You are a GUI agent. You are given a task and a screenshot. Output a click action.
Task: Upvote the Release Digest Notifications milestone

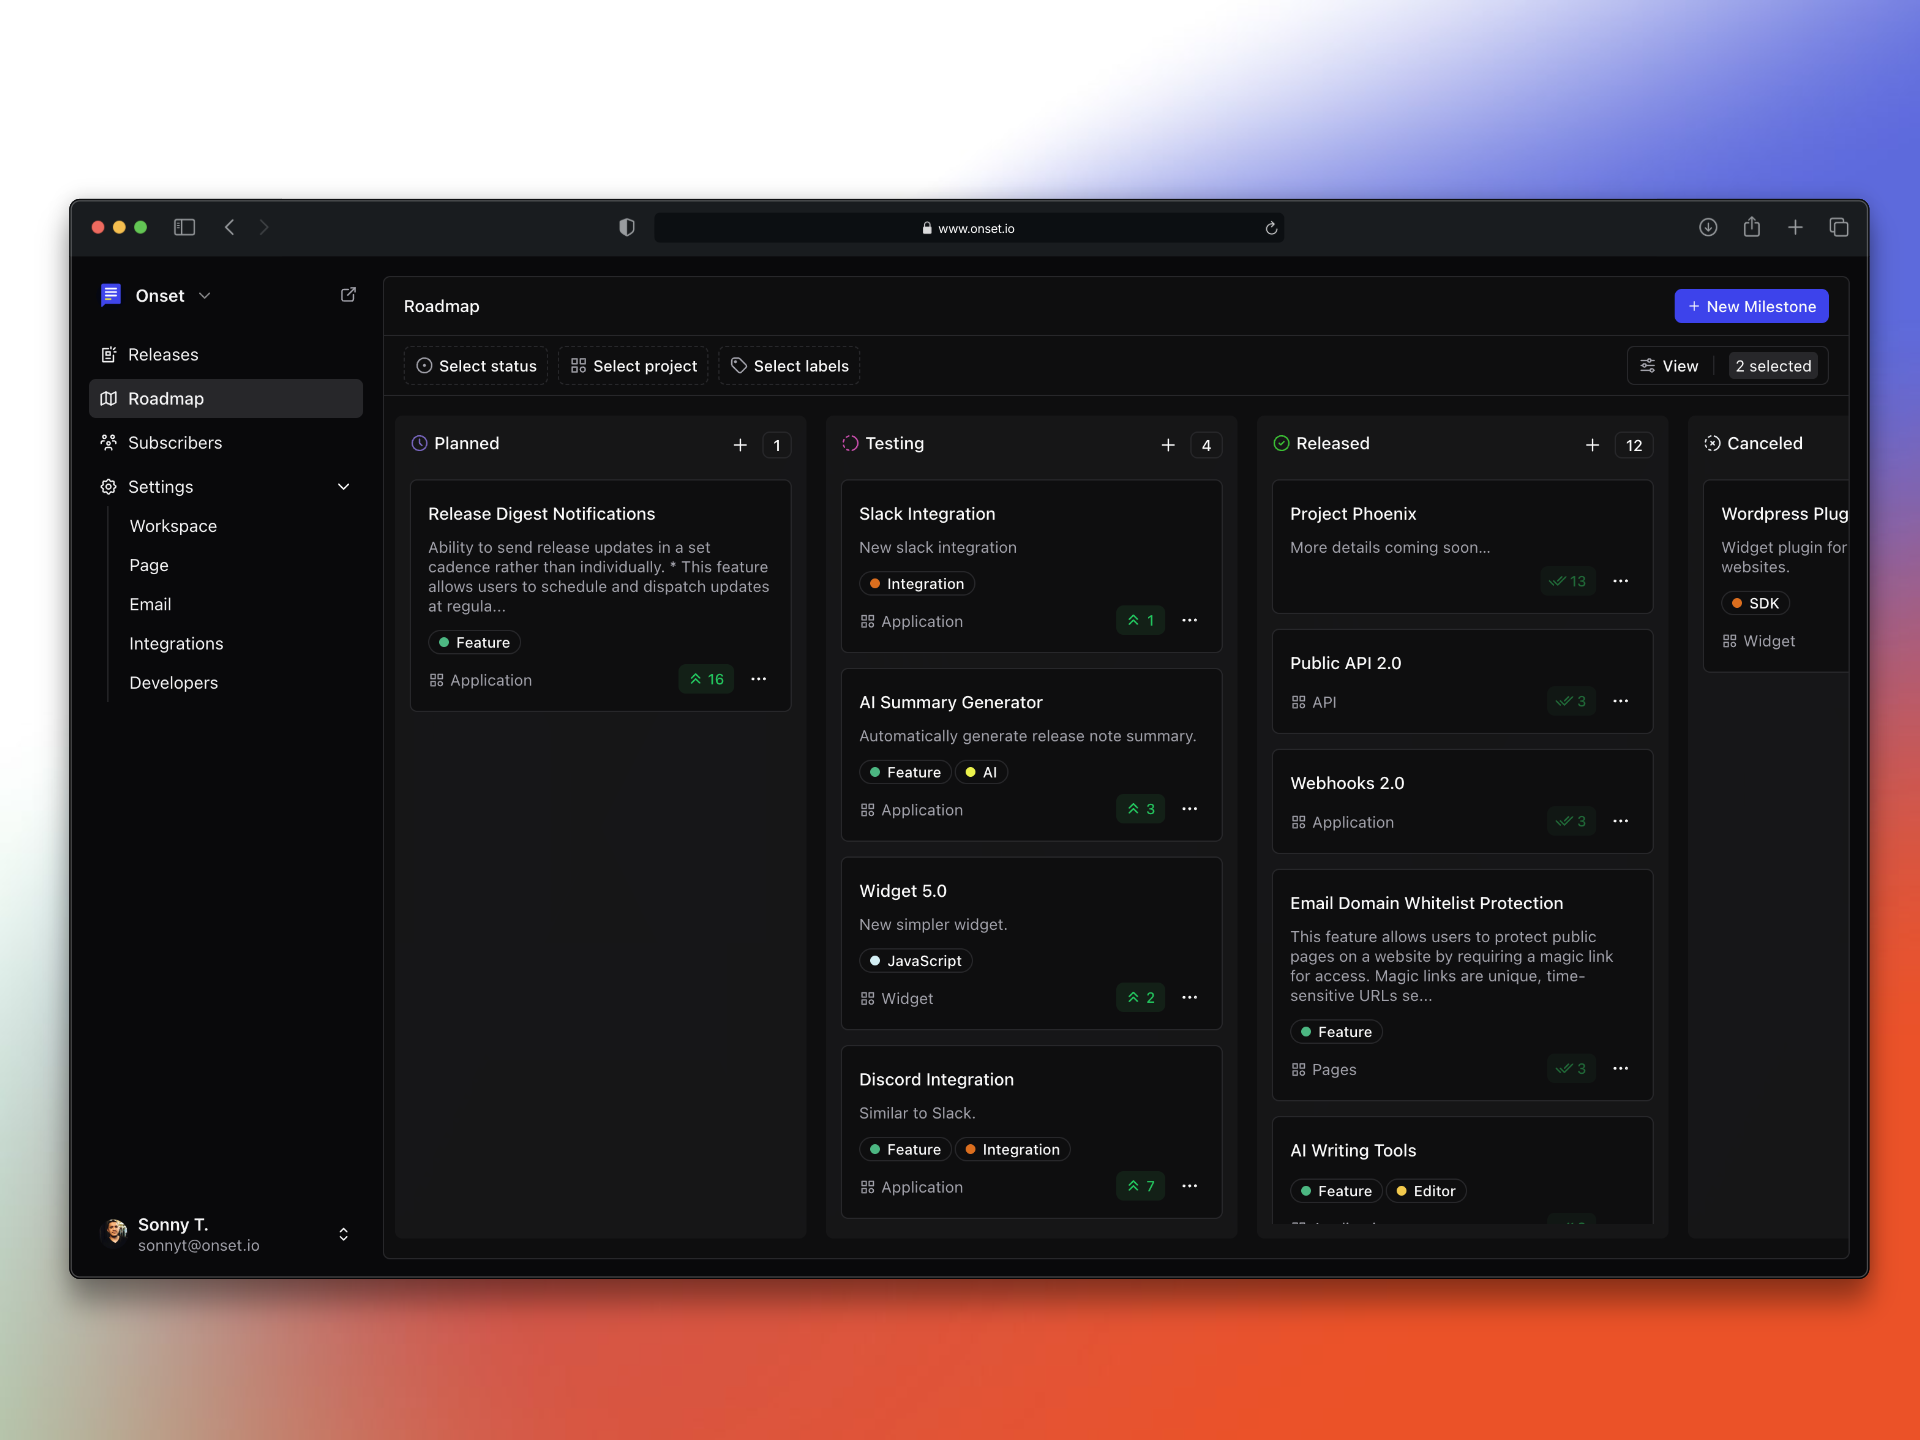[x=706, y=679]
